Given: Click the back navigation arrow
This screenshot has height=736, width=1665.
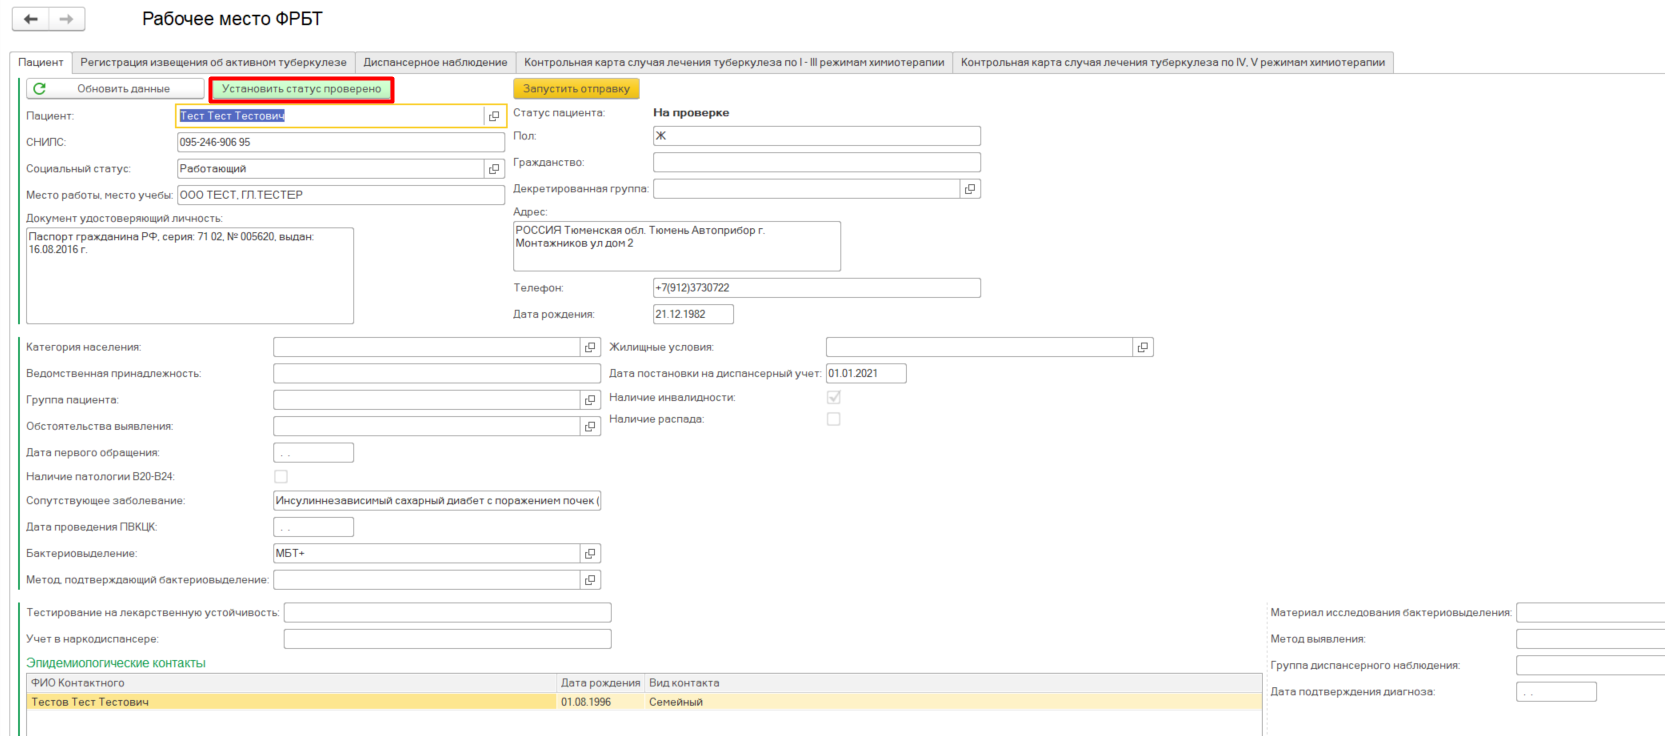Looking at the screenshot, I should pos(31,19).
